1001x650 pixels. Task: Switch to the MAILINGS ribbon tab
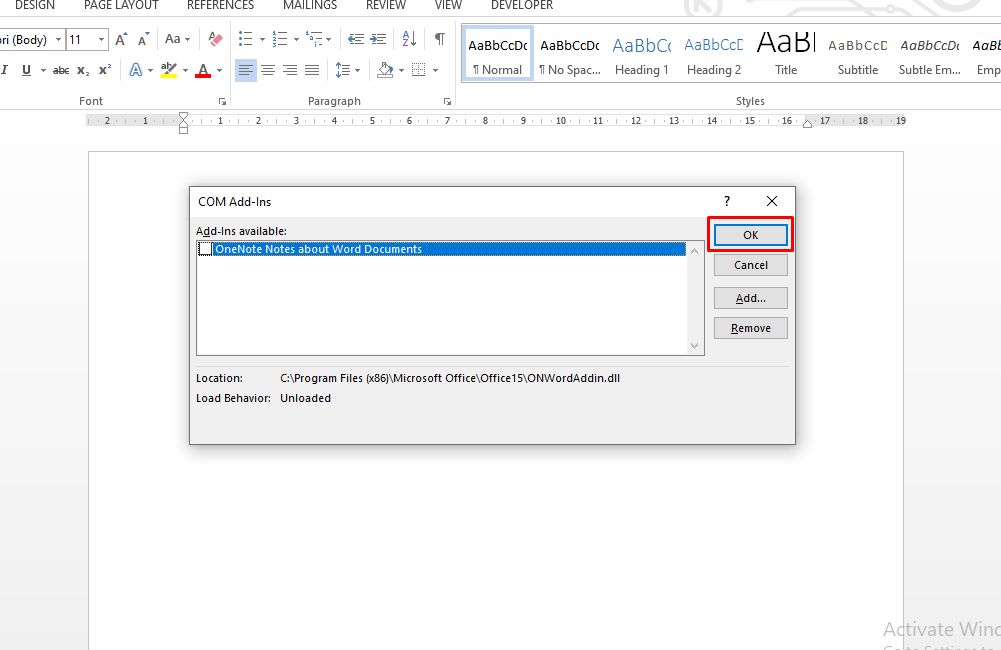pyautogui.click(x=309, y=6)
